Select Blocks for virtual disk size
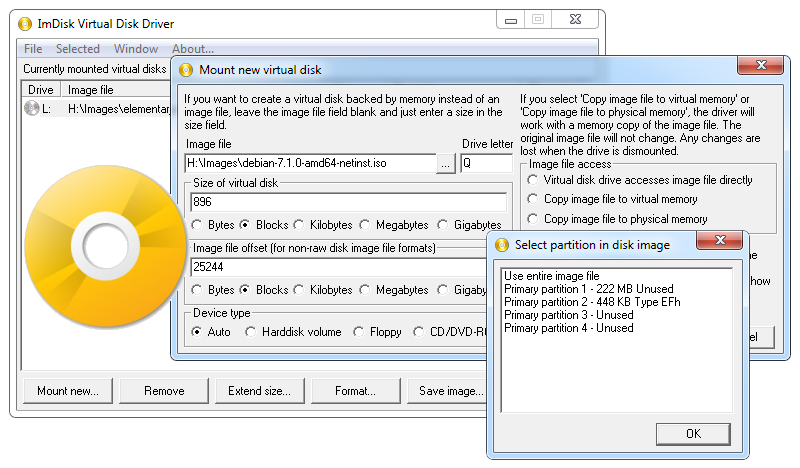800x468 pixels. 264,225
